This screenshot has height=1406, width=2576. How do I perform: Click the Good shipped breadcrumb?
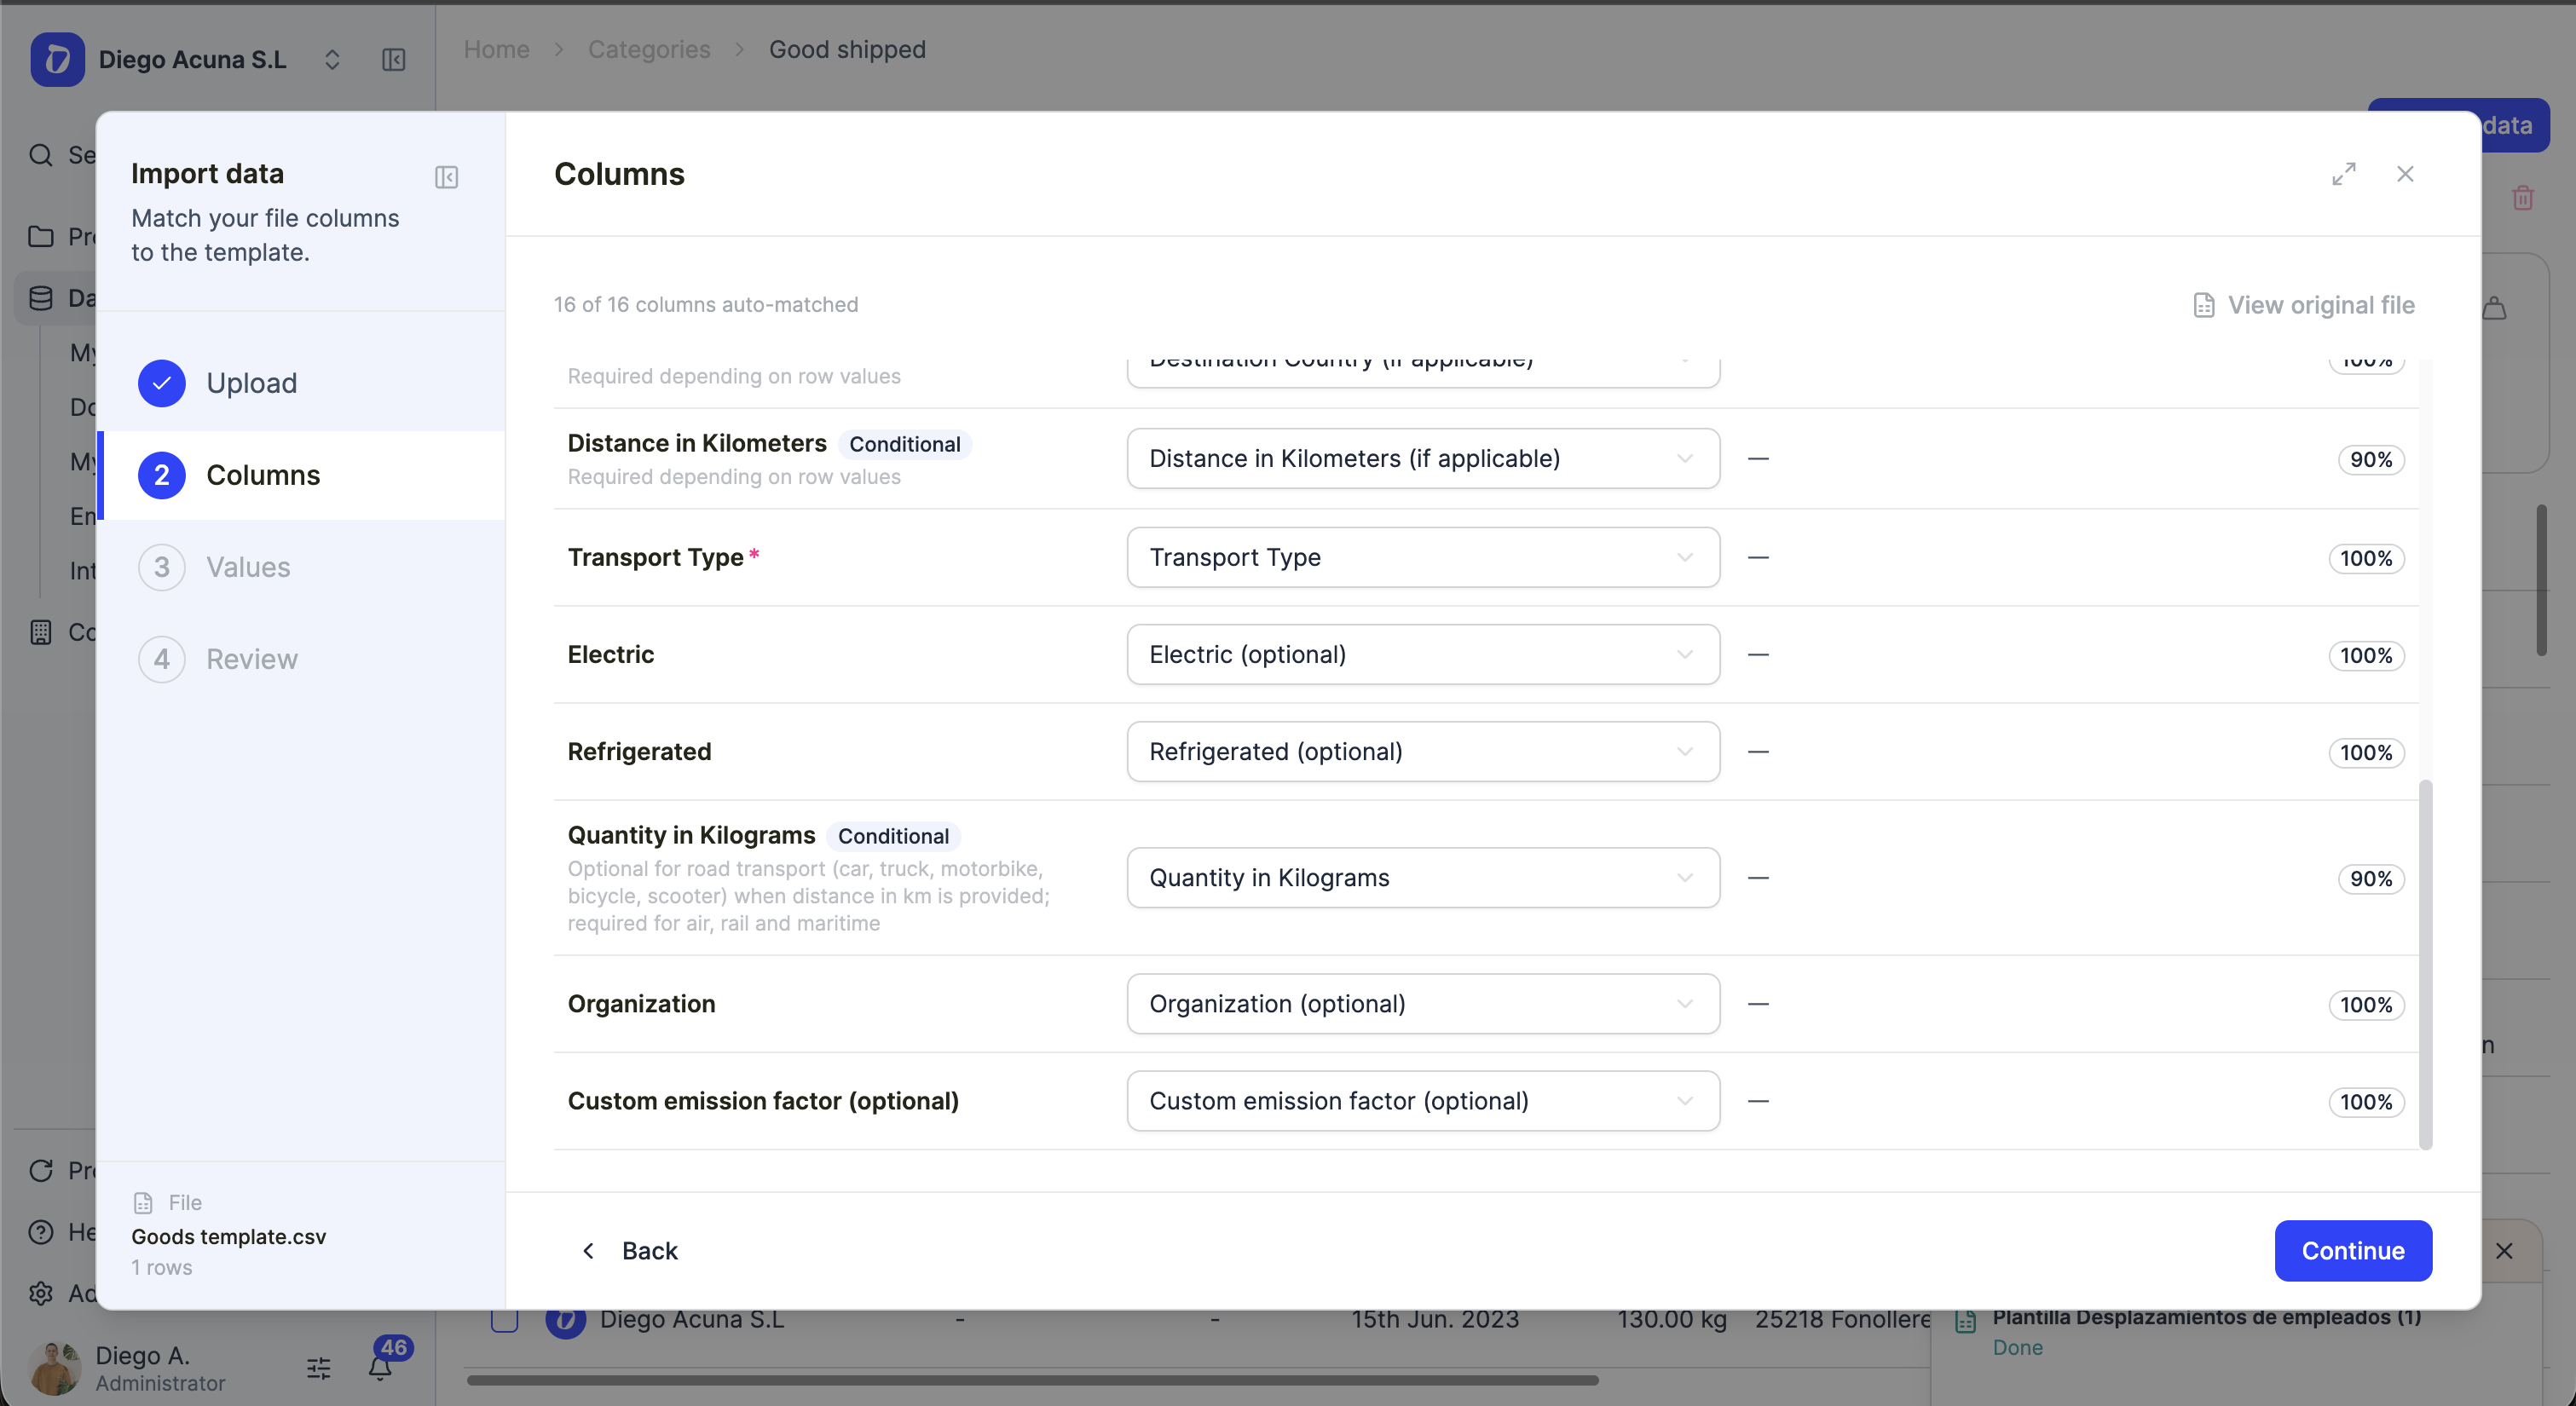pyautogui.click(x=847, y=49)
